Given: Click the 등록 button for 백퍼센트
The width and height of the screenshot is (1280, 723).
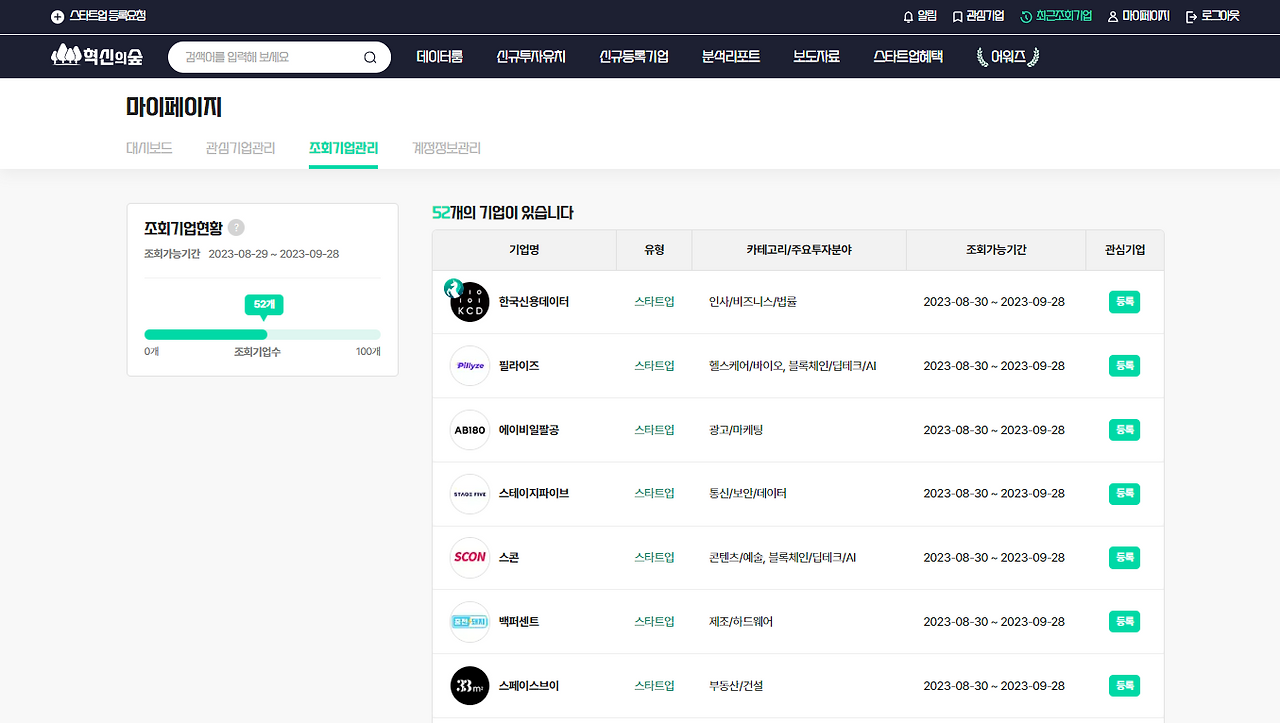Looking at the screenshot, I should coord(1124,622).
